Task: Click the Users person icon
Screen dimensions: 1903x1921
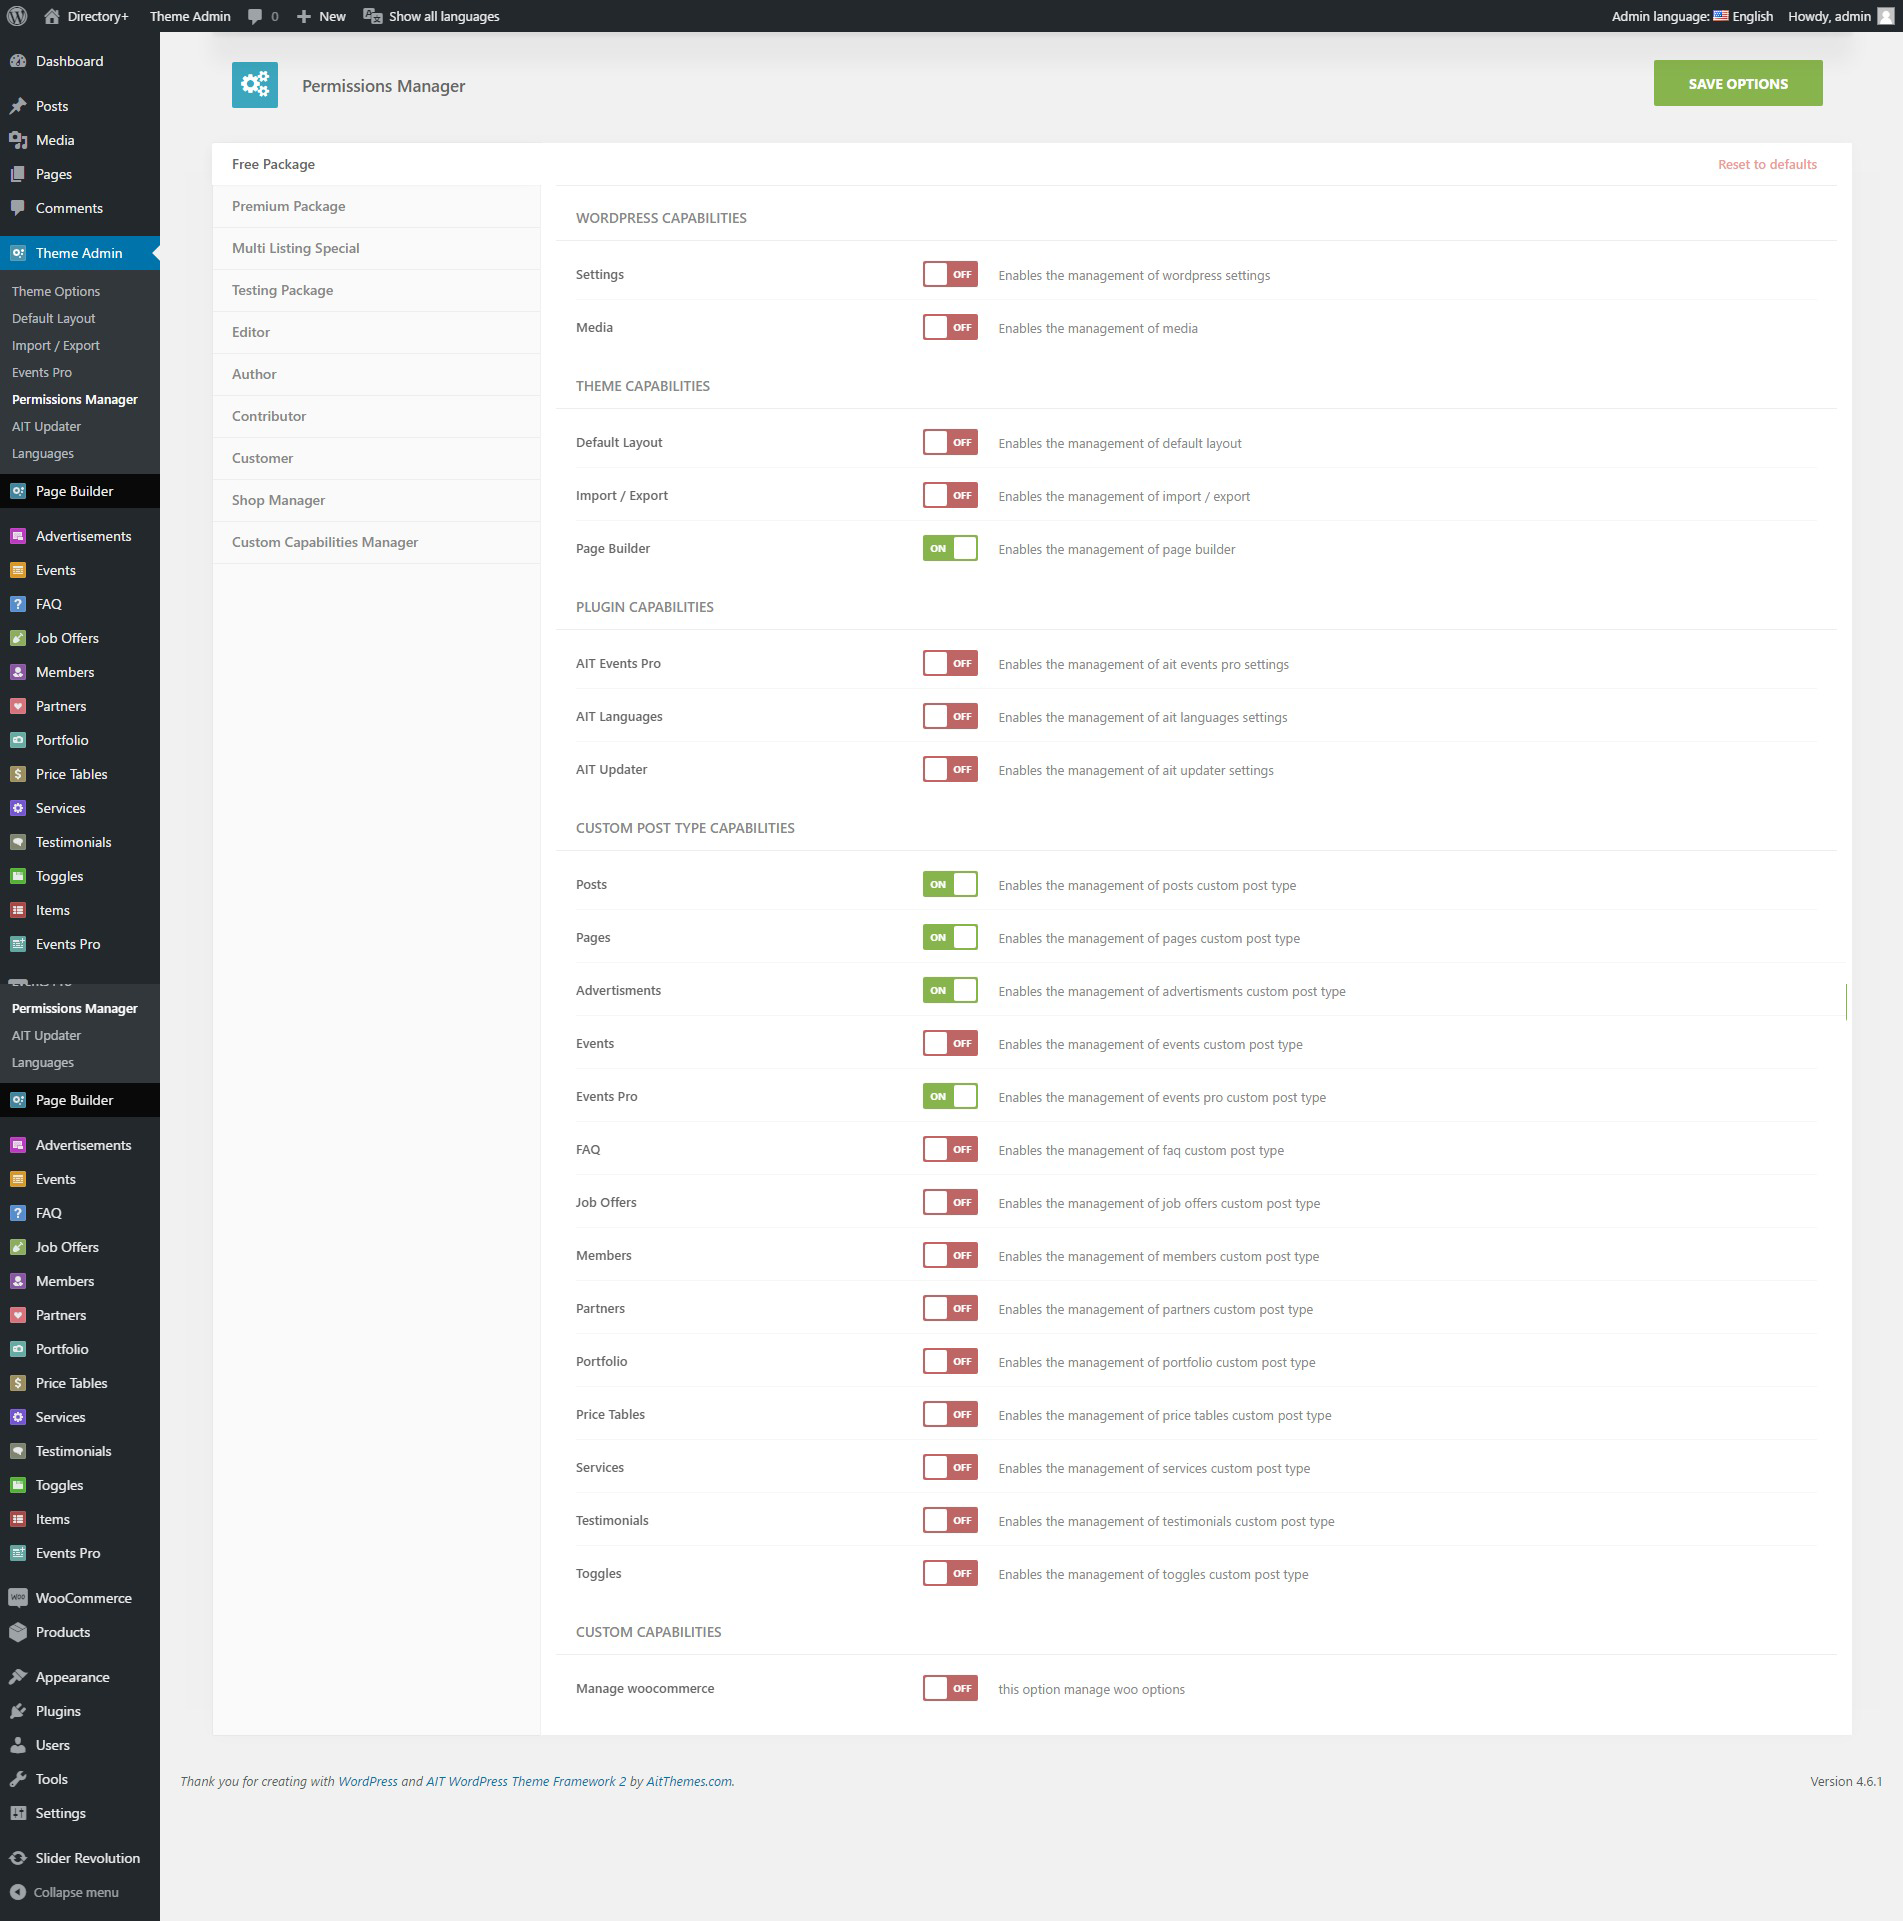Action: tap(18, 1745)
